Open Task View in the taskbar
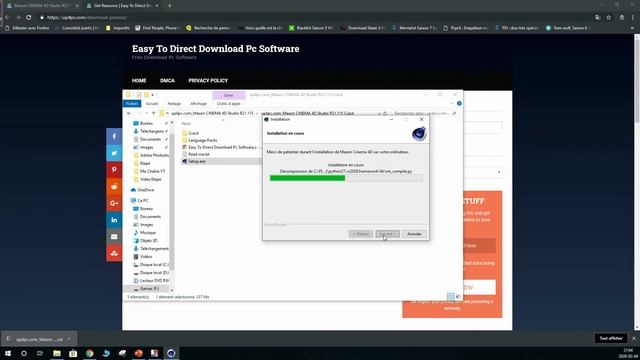This screenshot has height=360, width=640. 40,353
